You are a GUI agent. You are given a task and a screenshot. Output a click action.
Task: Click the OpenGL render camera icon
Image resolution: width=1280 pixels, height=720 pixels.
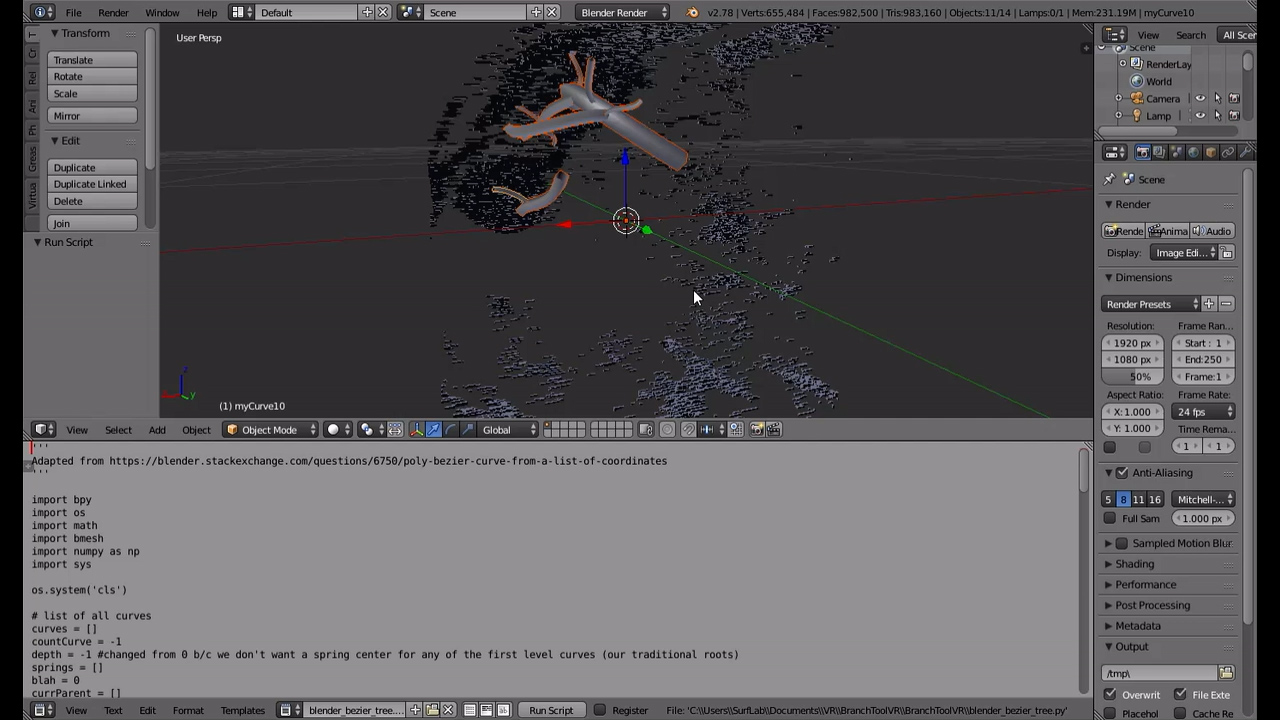[757, 430]
